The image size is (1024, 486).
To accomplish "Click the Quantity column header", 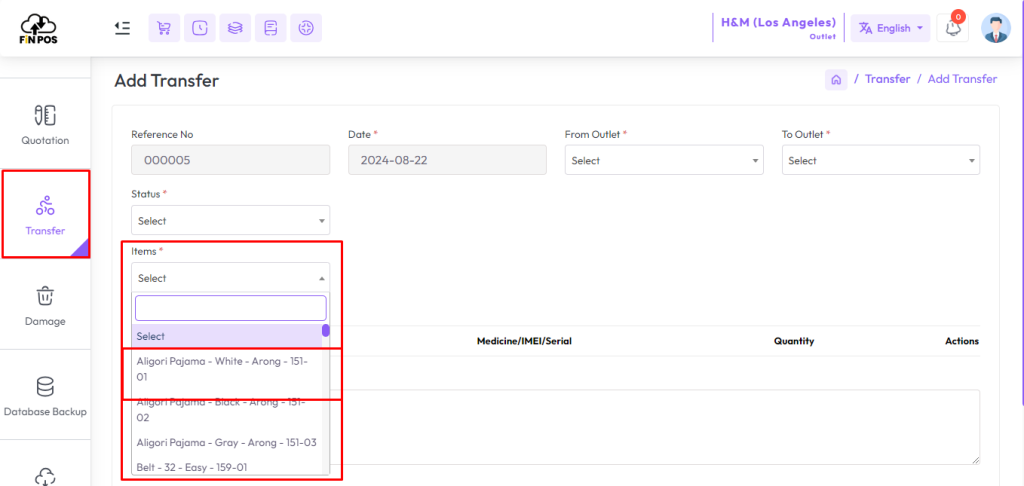I will pos(794,342).
